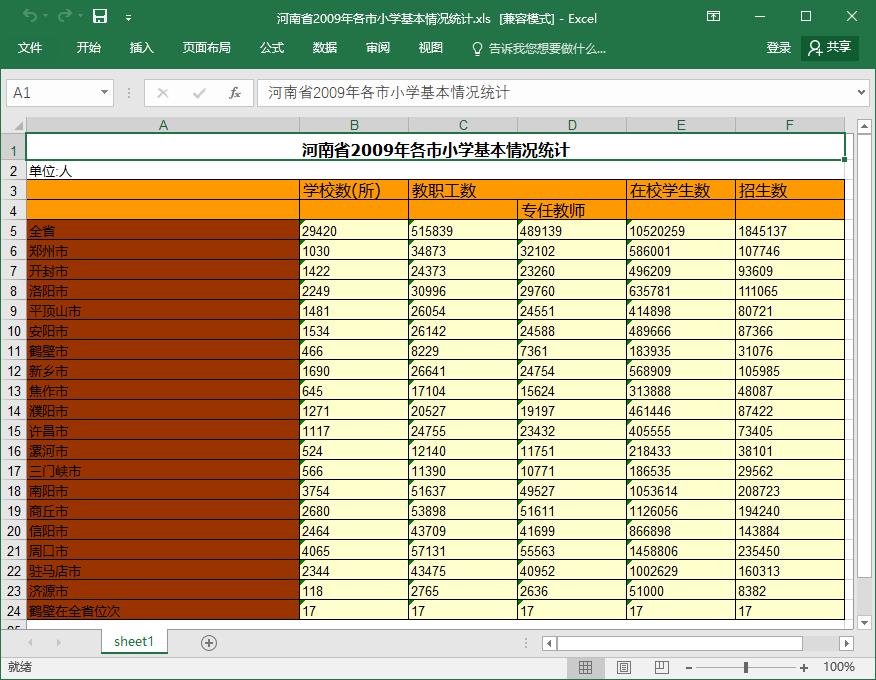The width and height of the screenshot is (876, 680).
Task: Click the 专任教师 header cell
Action: (x=572, y=211)
